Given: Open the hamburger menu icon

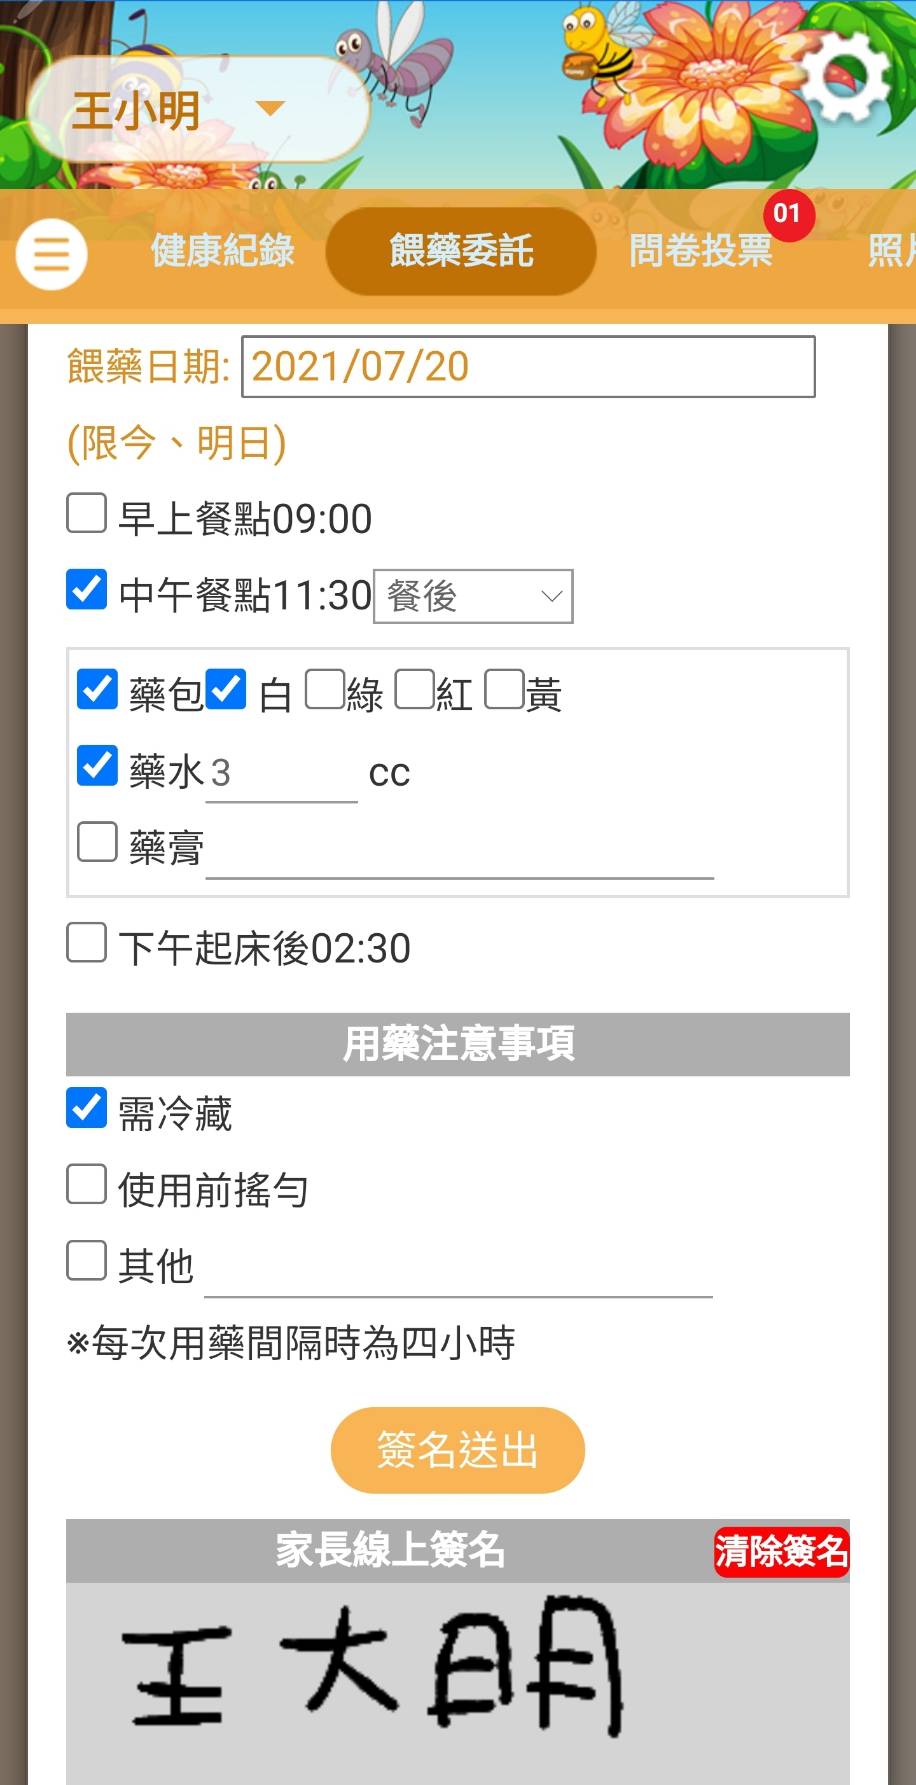Looking at the screenshot, I should [x=51, y=254].
